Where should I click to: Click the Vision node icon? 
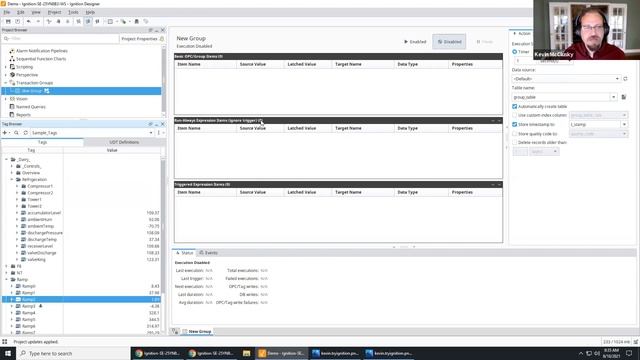click(12, 99)
